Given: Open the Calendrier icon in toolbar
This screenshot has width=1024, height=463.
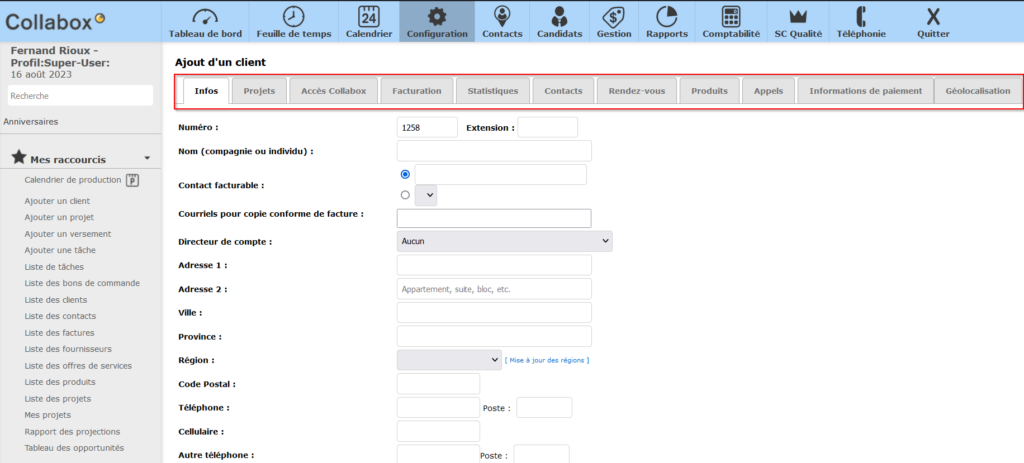Looking at the screenshot, I should (x=368, y=16).
